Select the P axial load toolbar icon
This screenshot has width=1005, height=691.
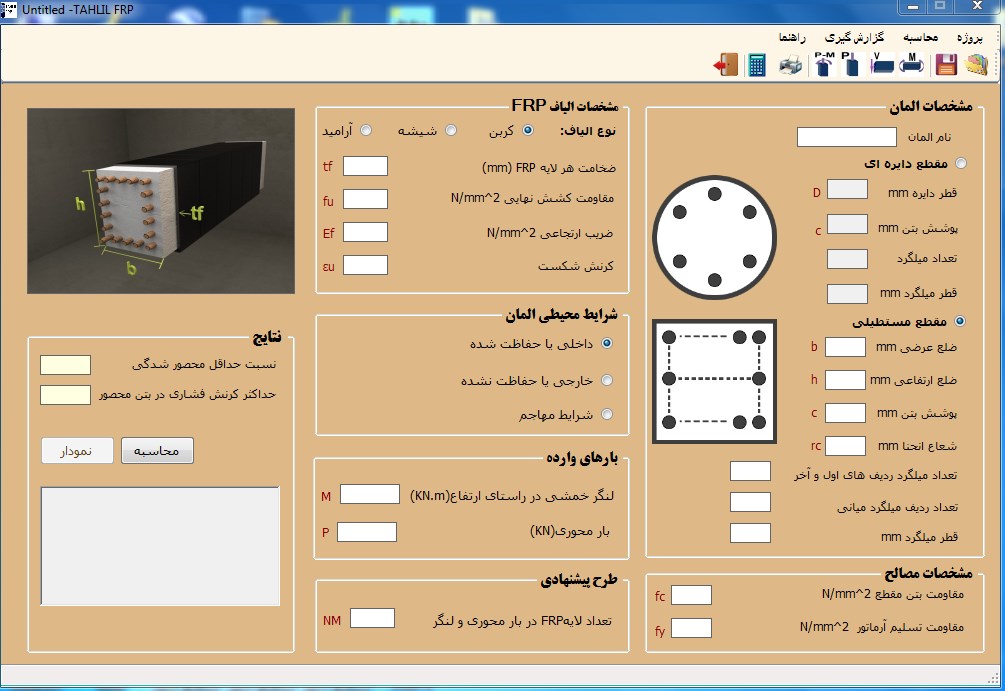point(851,66)
